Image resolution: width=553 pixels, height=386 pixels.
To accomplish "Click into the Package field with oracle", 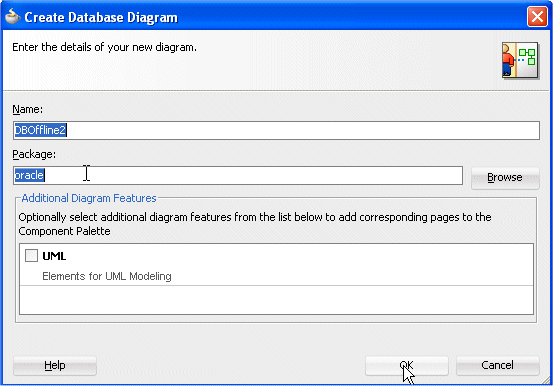I will (x=238, y=175).
